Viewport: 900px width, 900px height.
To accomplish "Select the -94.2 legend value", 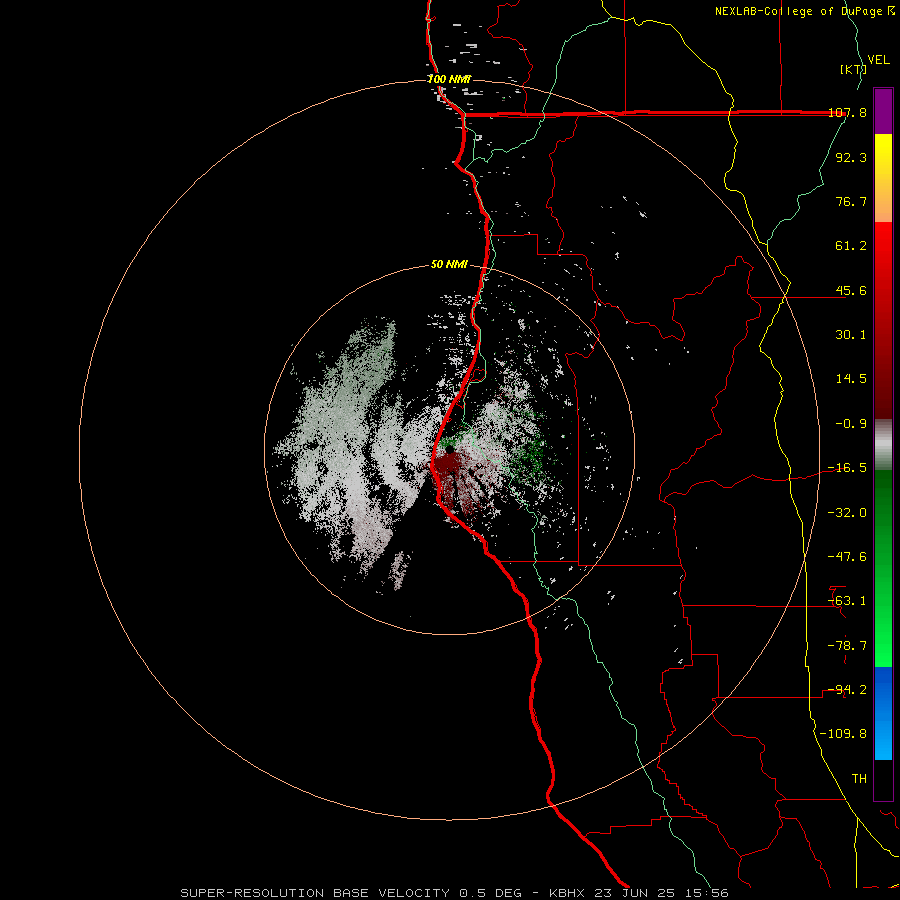I will pos(847,690).
